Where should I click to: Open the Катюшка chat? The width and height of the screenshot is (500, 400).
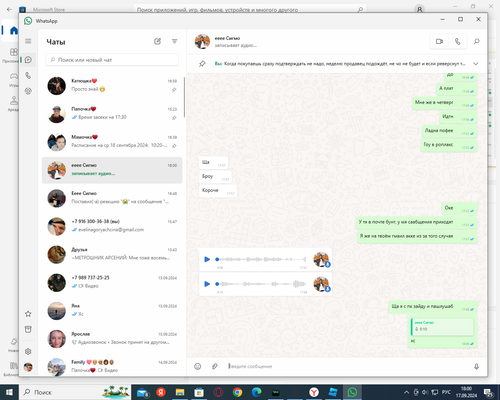coord(112,86)
